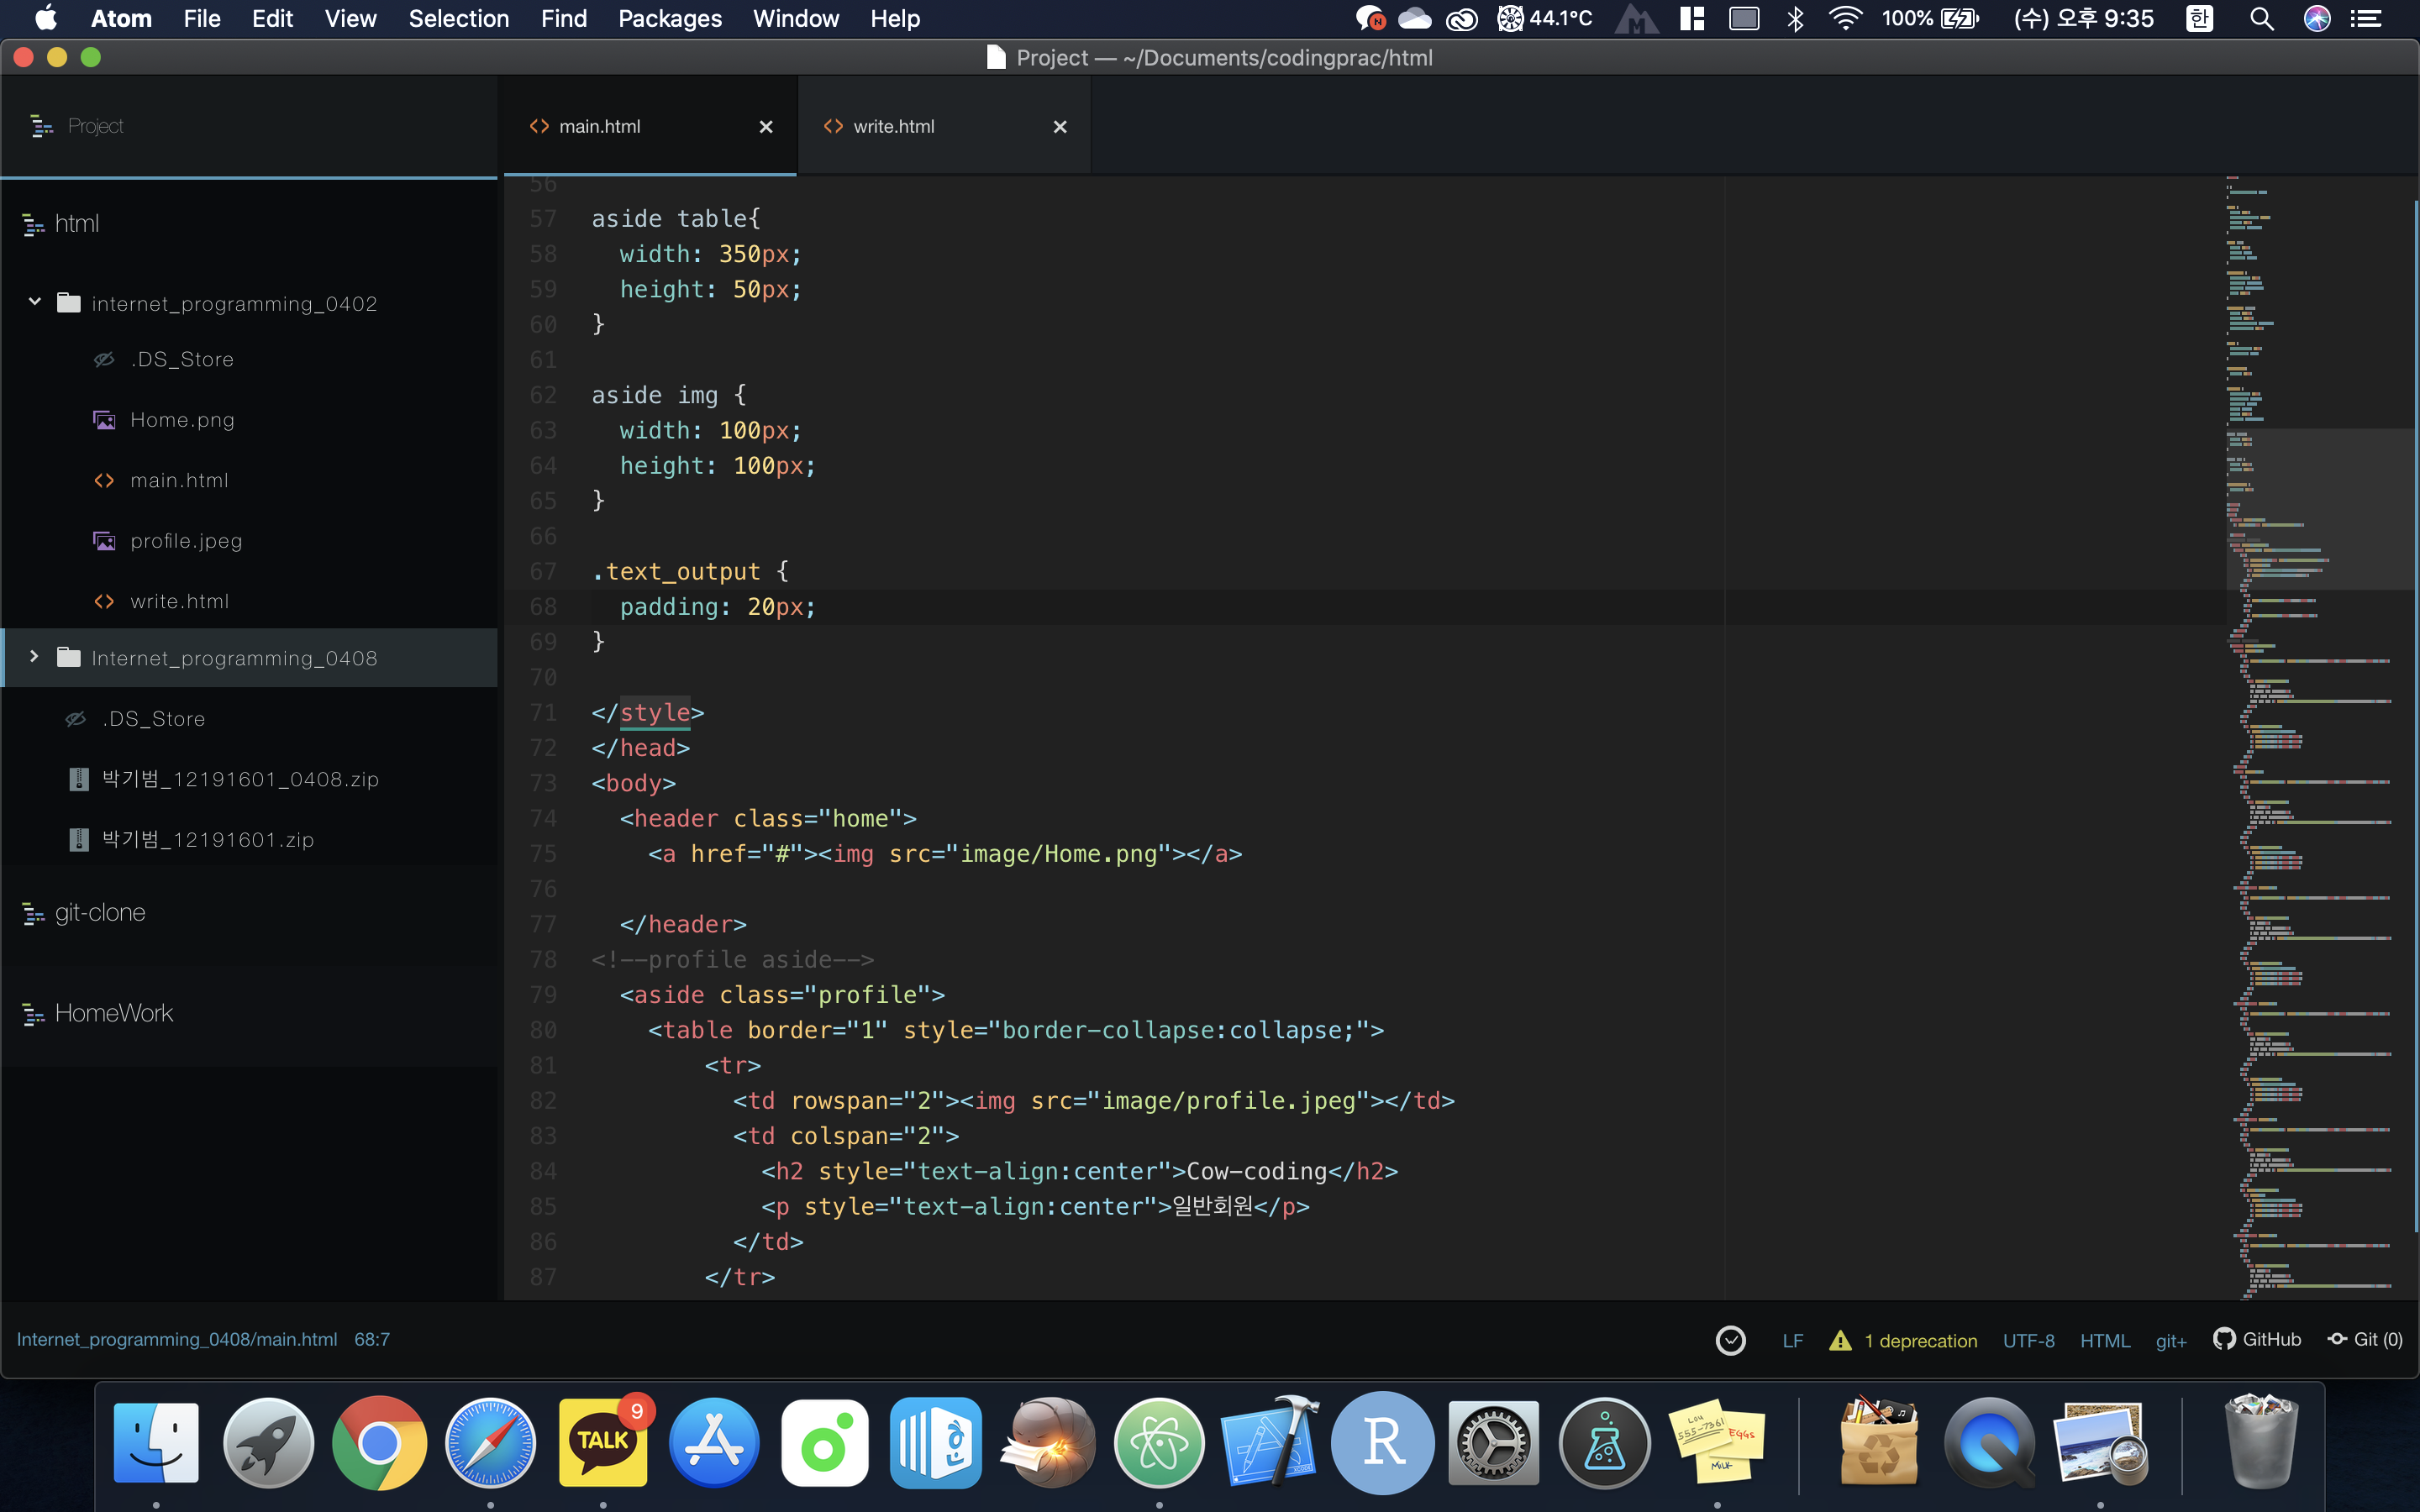Viewport: 2420px width, 1512px height.
Task: Click the linter status checkmark icon
Action: coord(1730,1340)
